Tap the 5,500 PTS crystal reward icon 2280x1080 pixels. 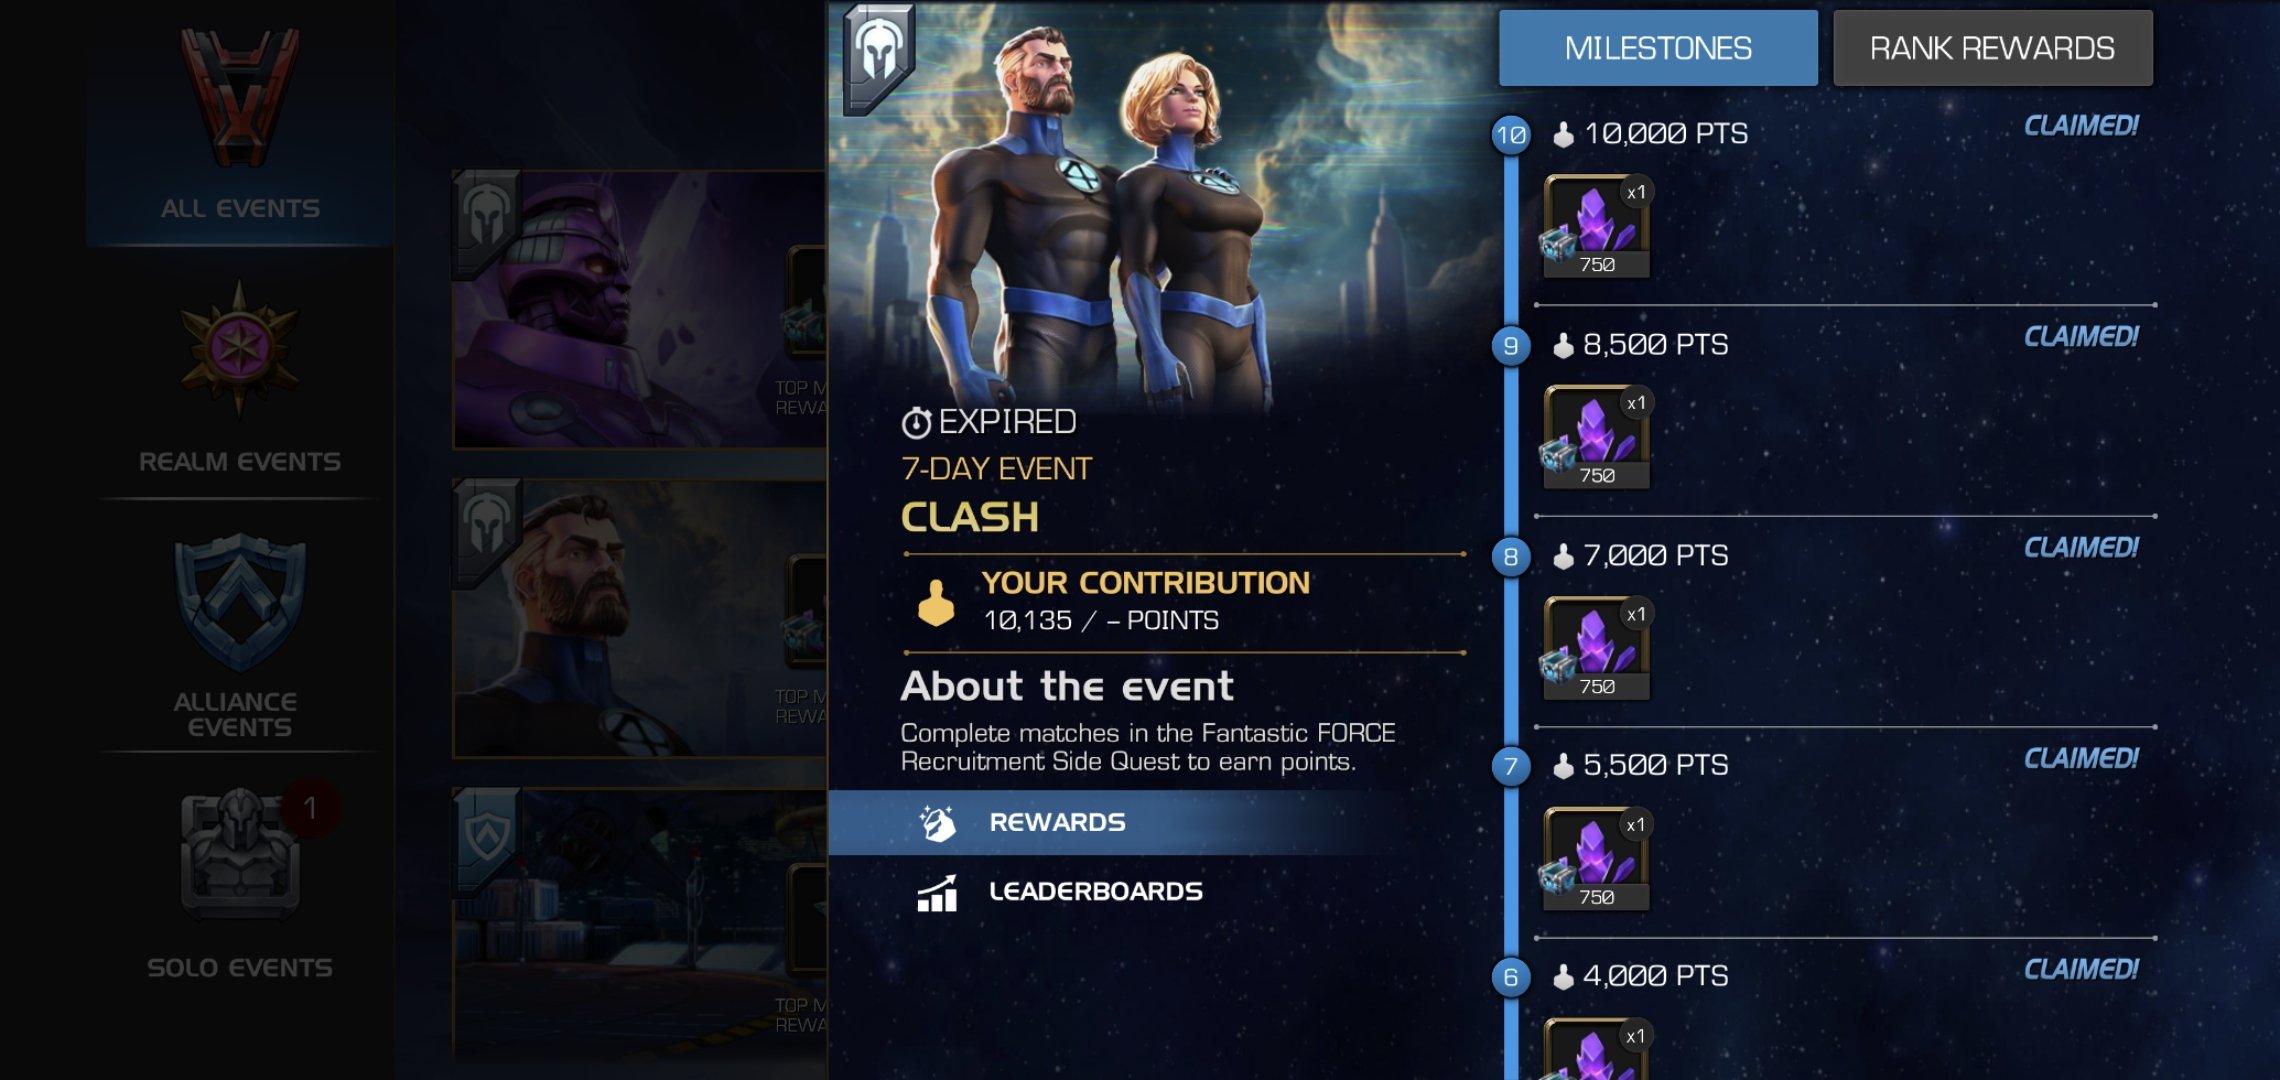[1596, 859]
